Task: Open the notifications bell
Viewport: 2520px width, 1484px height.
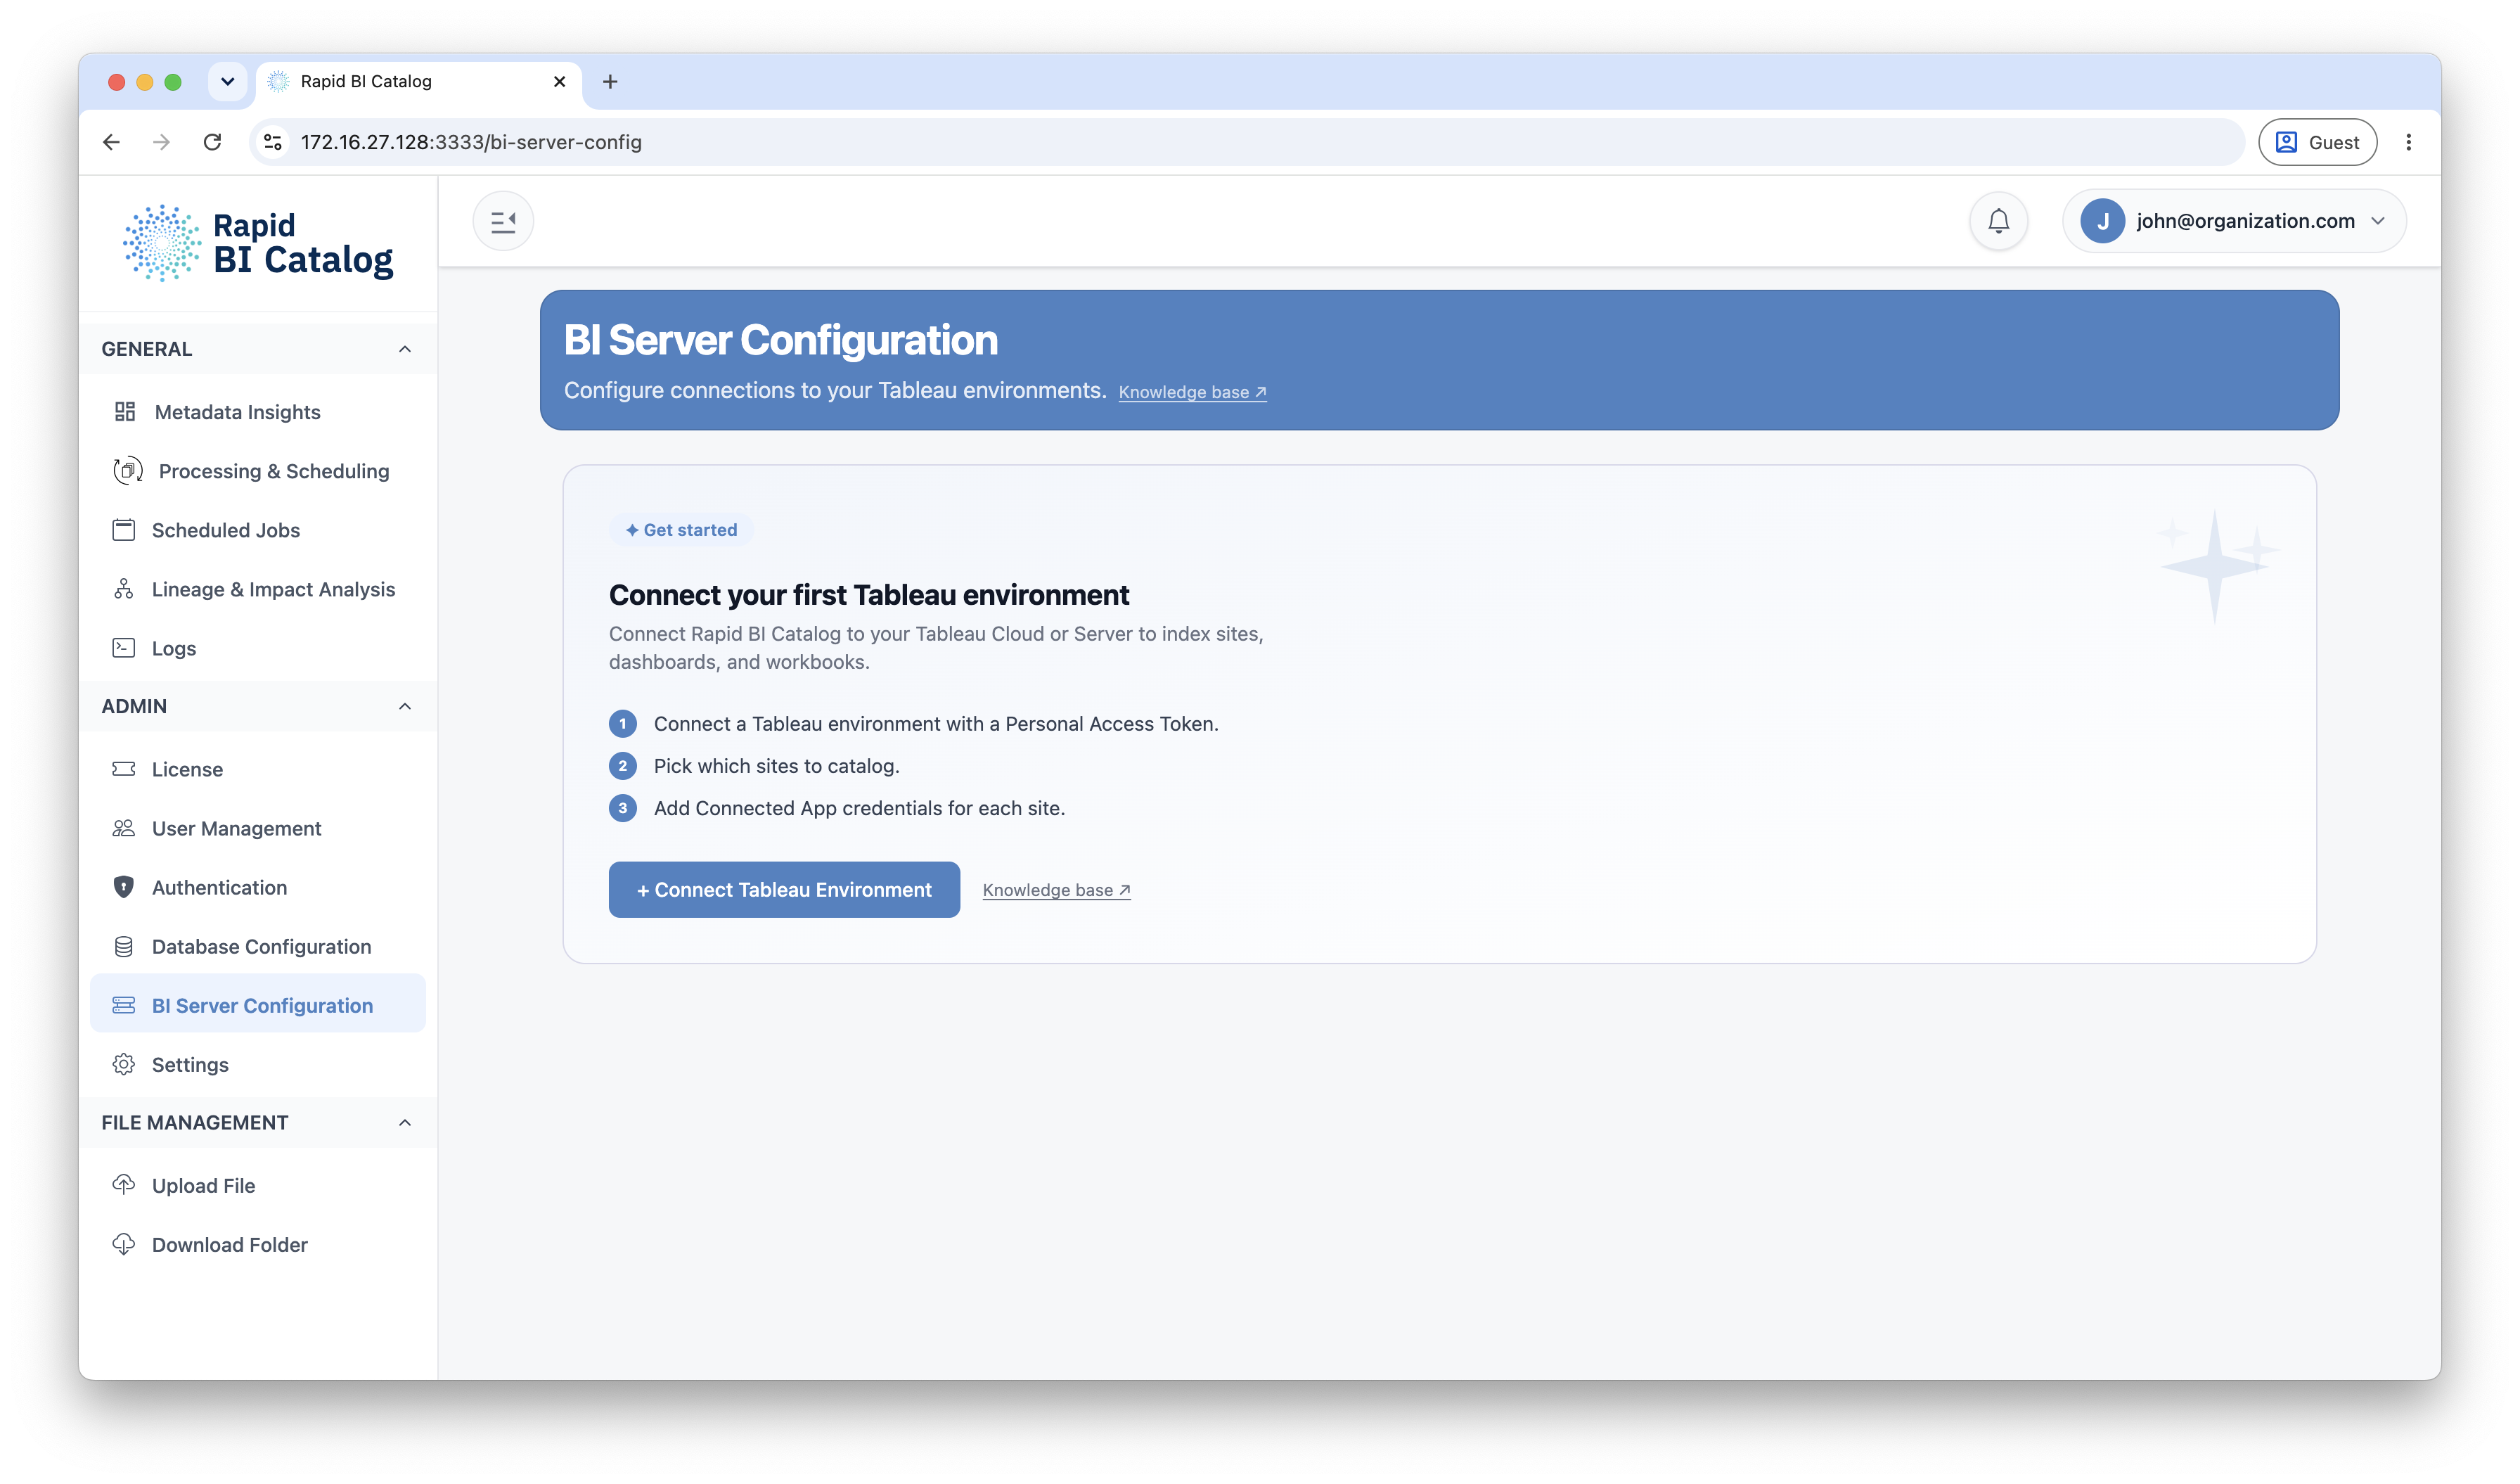Action: (x=1998, y=221)
